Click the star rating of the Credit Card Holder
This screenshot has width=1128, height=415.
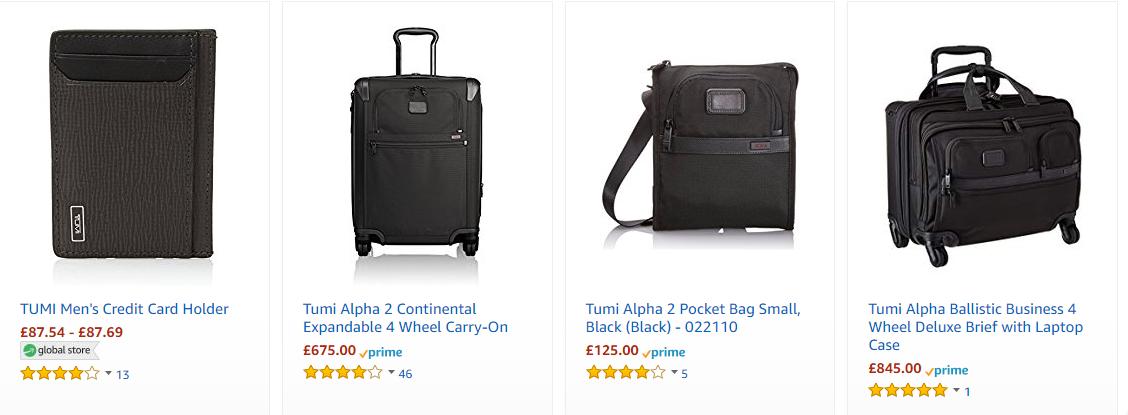coord(60,373)
